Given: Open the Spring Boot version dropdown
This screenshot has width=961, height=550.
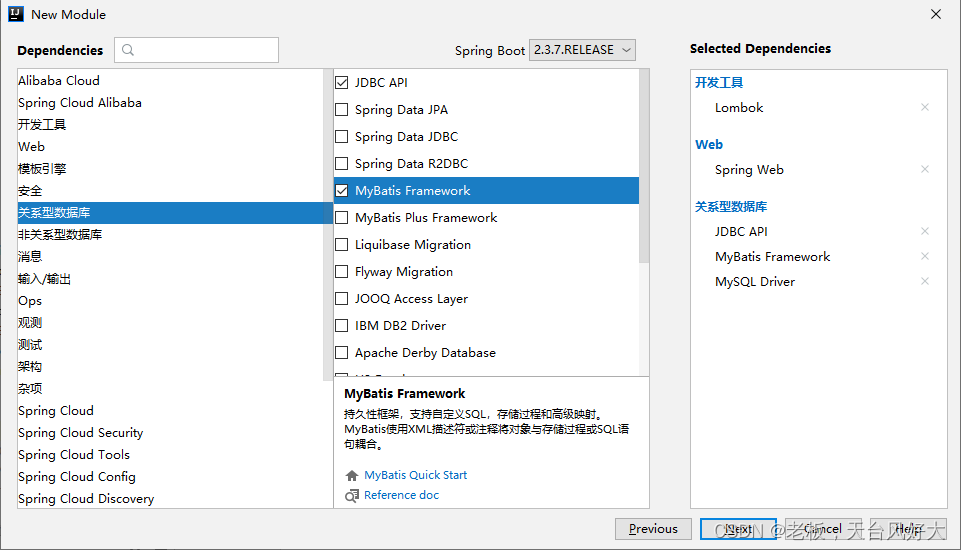Looking at the screenshot, I should (582, 50).
